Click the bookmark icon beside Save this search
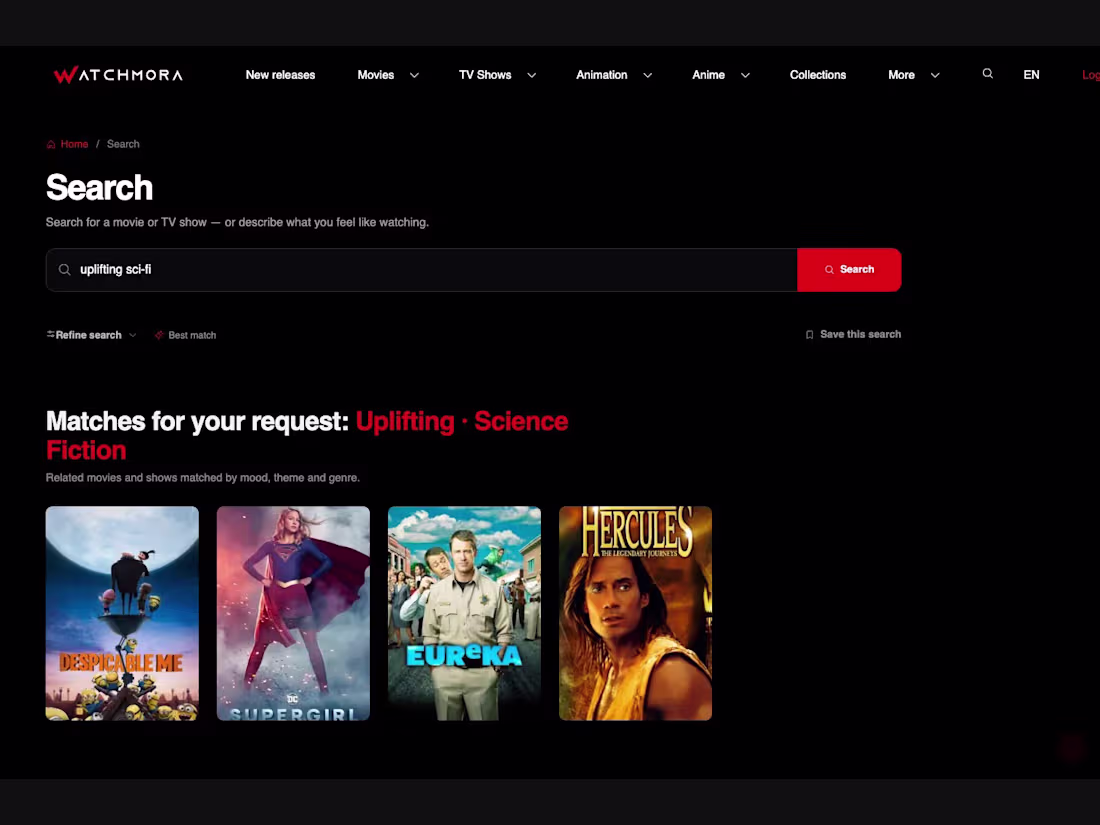 (x=809, y=335)
